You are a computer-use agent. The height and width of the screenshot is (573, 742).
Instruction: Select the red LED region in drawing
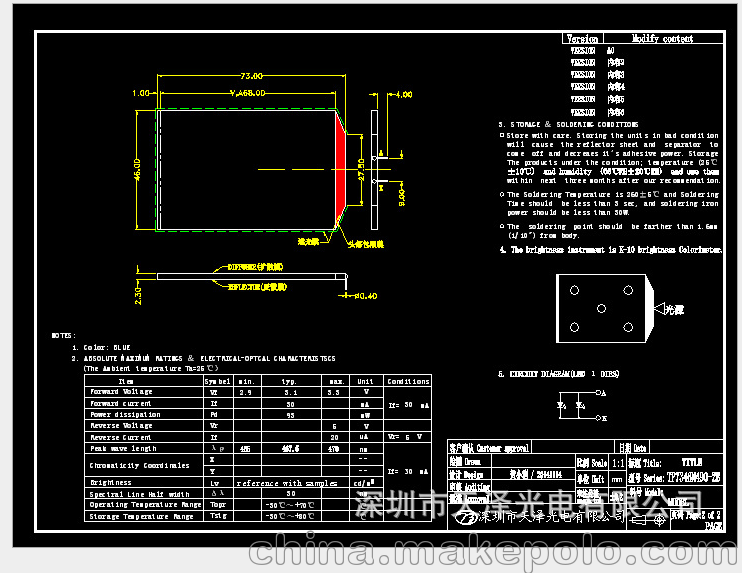[340, 169]
